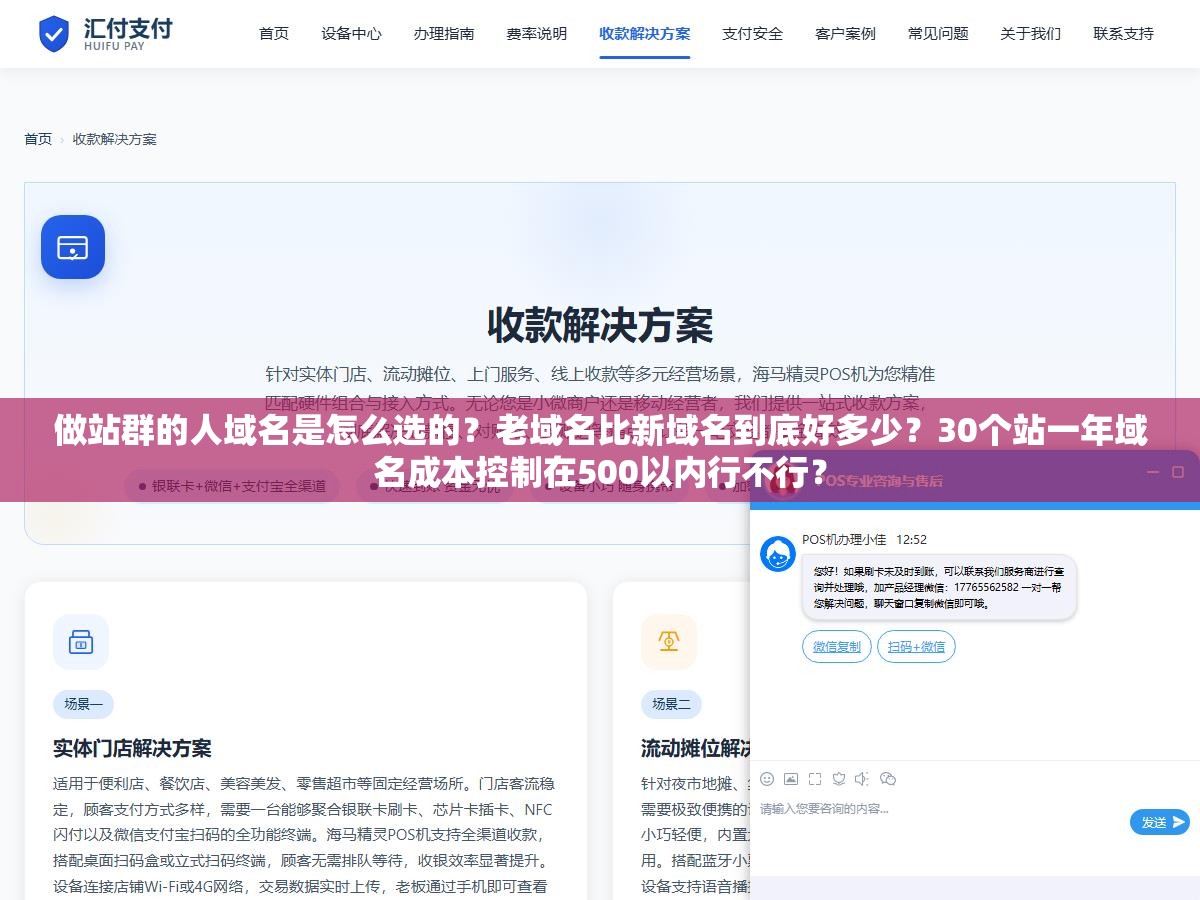Click the 实体门店解决方案 heading
Image resolution: width=1200 pixels, height=900 pixels.
tap(132, 748)
